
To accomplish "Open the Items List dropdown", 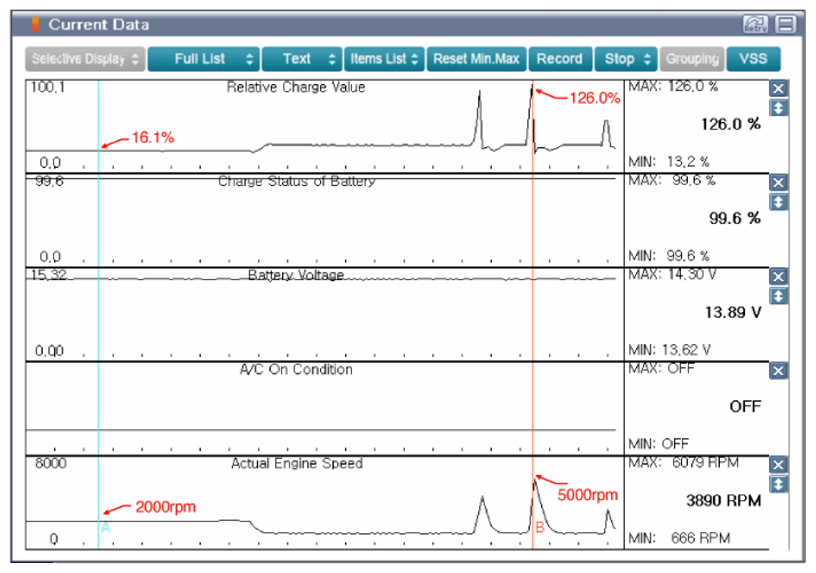I will pyautogui.click(x=384, y=59).
